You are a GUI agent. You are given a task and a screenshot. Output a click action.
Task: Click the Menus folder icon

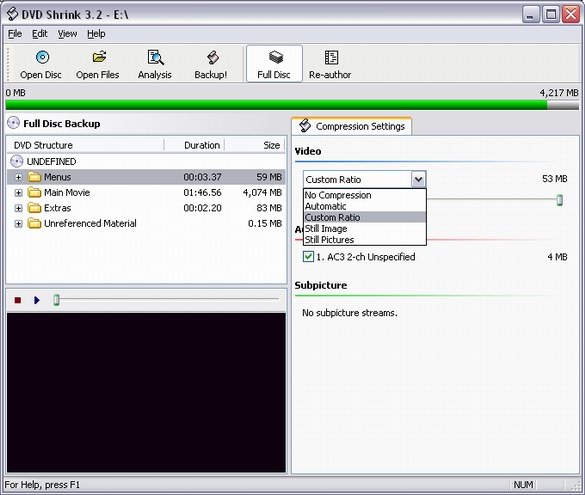coord(34,177)
